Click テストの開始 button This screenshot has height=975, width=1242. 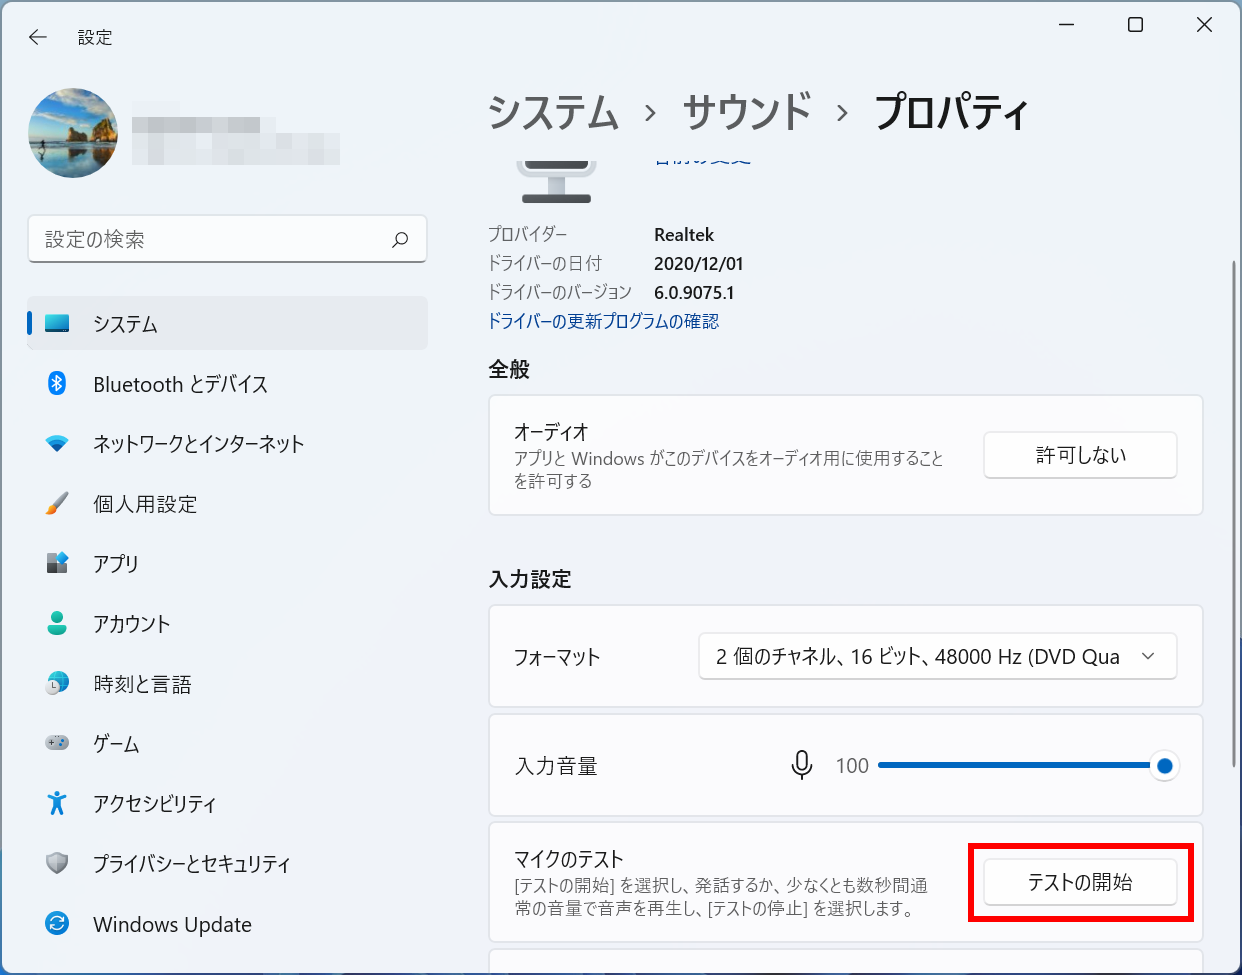point(1080,882)
